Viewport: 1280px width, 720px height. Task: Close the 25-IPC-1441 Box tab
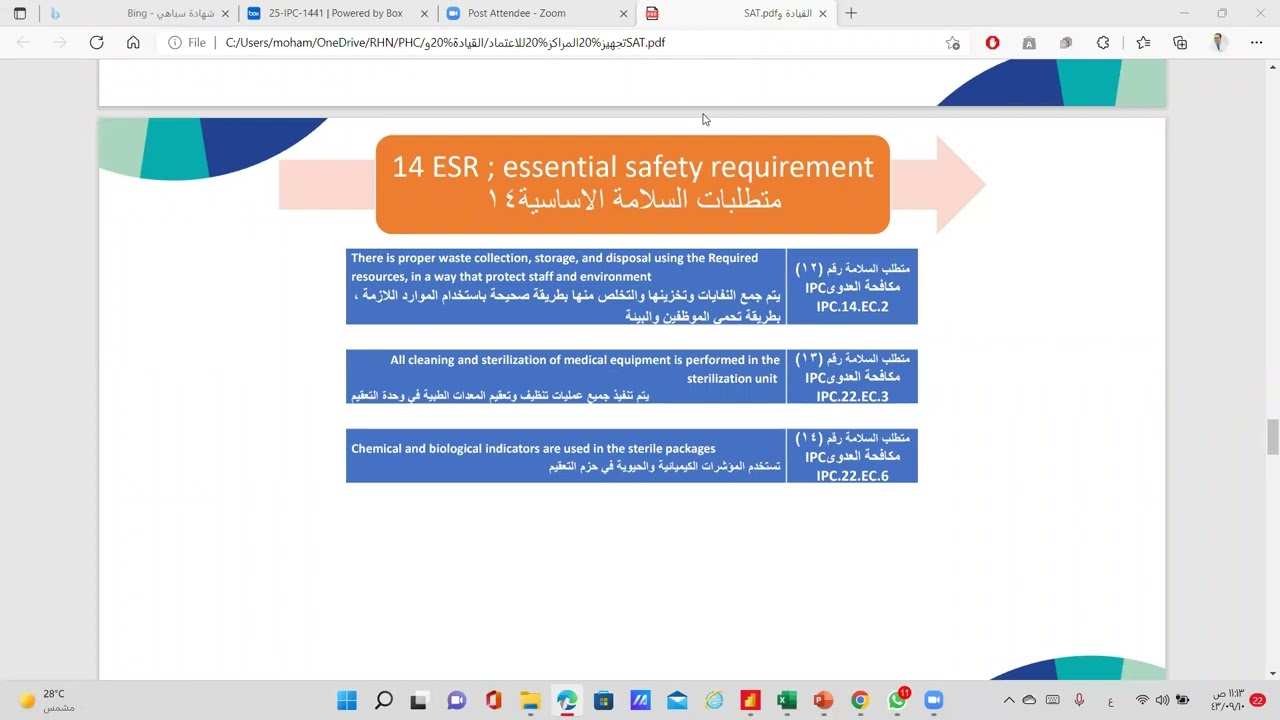[425, 14]
